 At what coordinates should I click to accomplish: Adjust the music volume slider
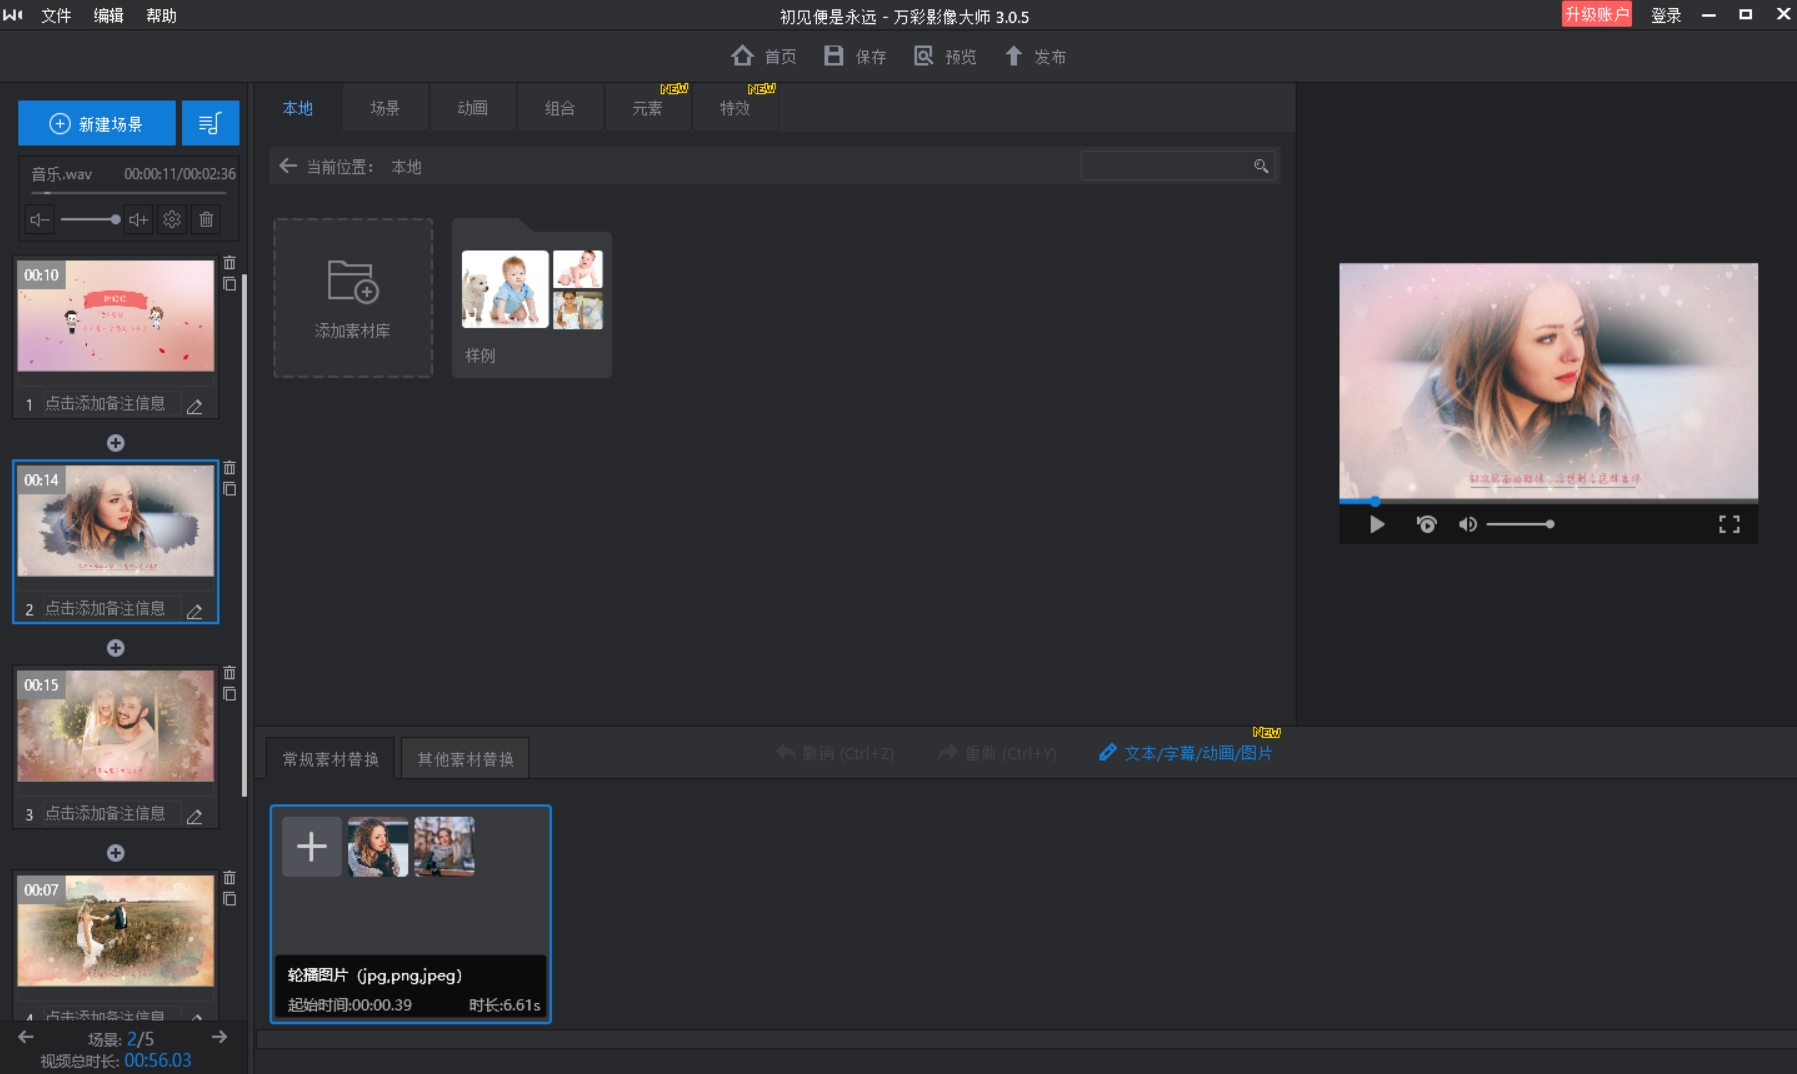click(x=89, y=219)
